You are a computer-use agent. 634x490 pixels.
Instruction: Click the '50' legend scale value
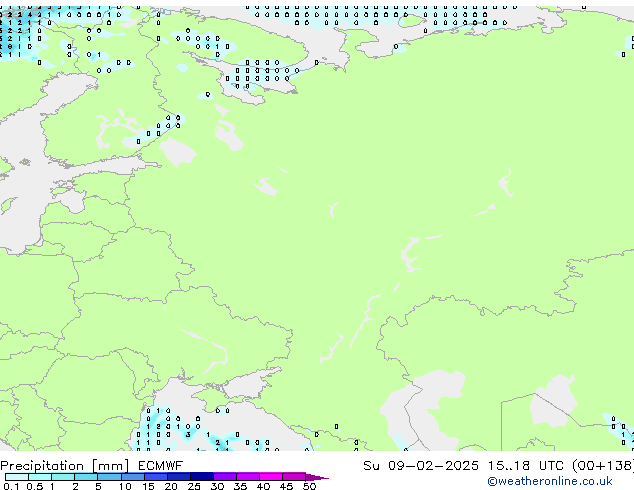tap(309, 486)
